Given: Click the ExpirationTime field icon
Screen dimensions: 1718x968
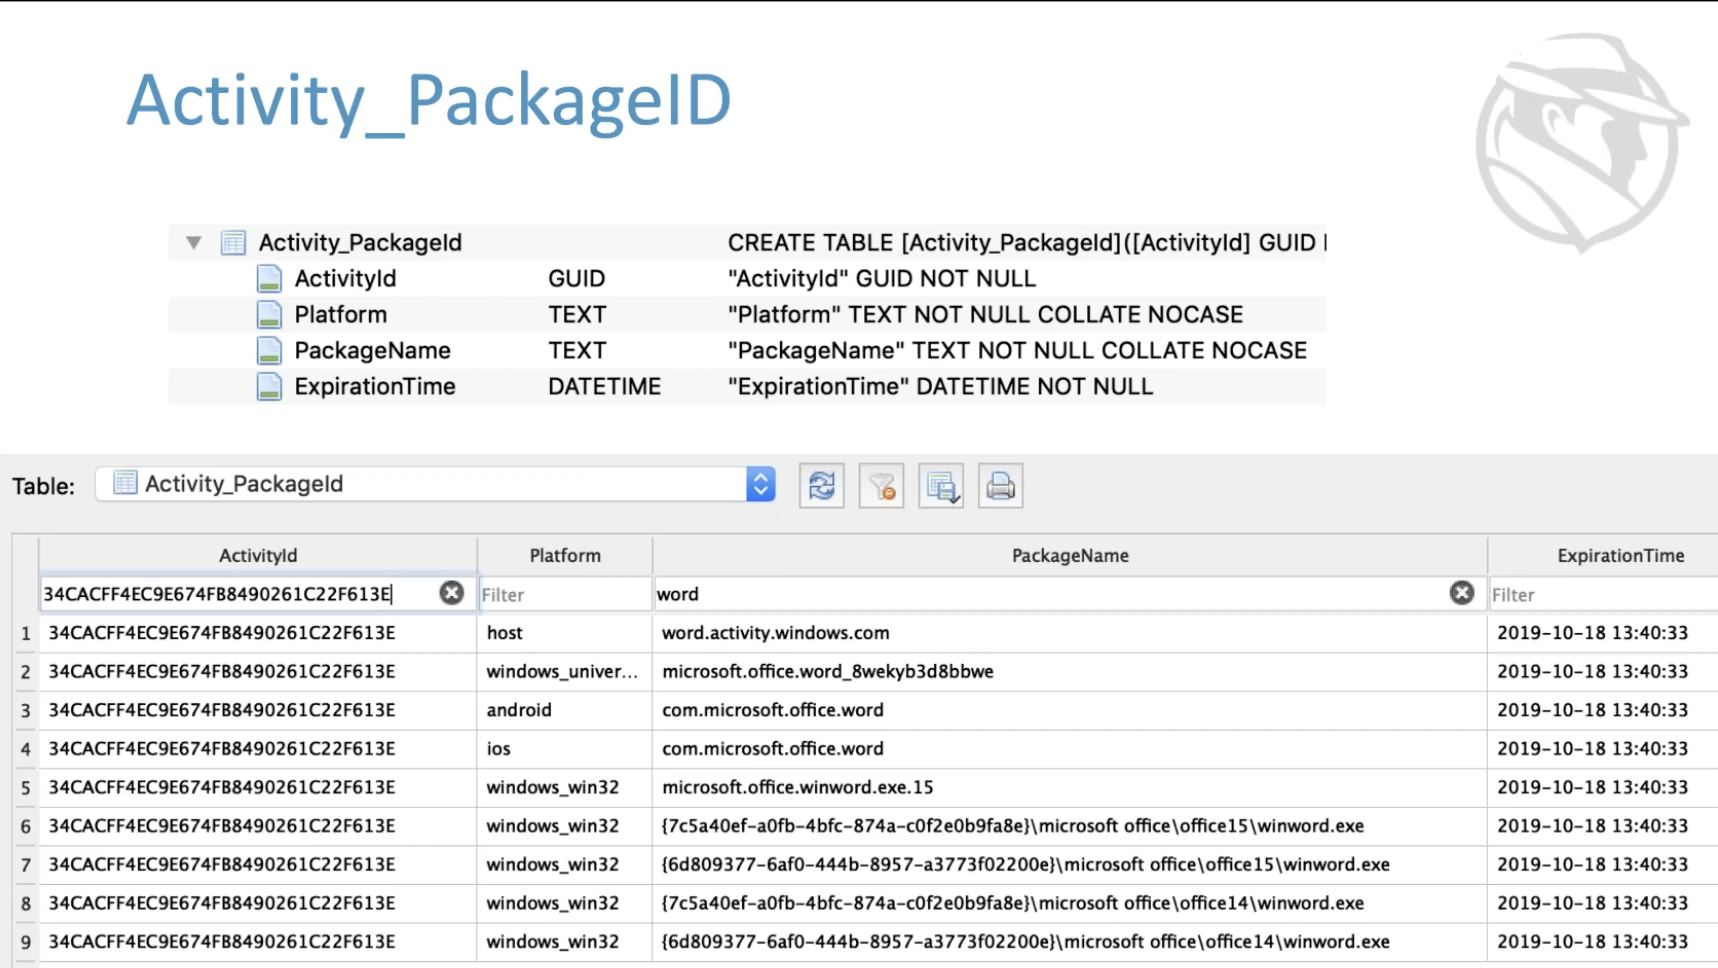Looking at the screenshot, I should (x=269, y=387).
